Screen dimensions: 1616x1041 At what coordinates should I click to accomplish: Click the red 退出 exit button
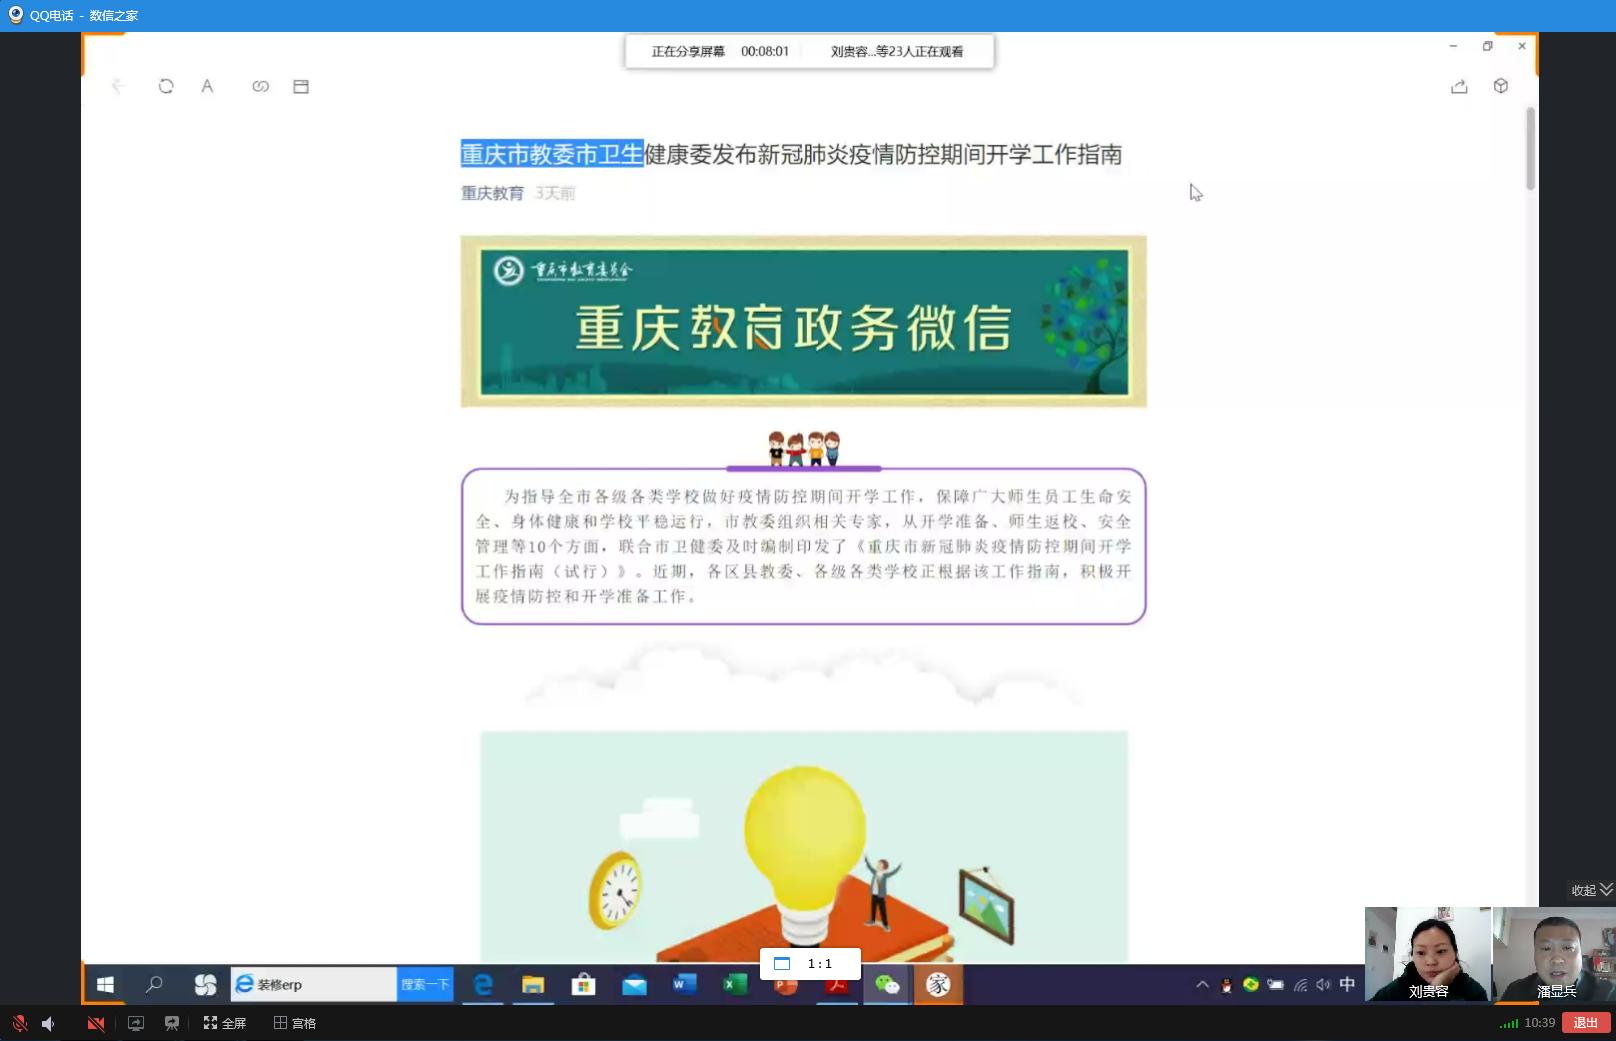1585,1023
